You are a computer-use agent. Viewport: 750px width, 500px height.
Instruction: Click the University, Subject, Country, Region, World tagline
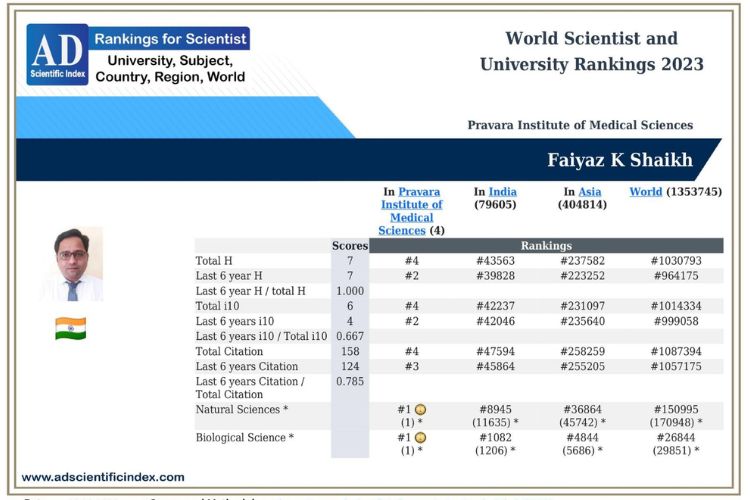click(170, 68)
